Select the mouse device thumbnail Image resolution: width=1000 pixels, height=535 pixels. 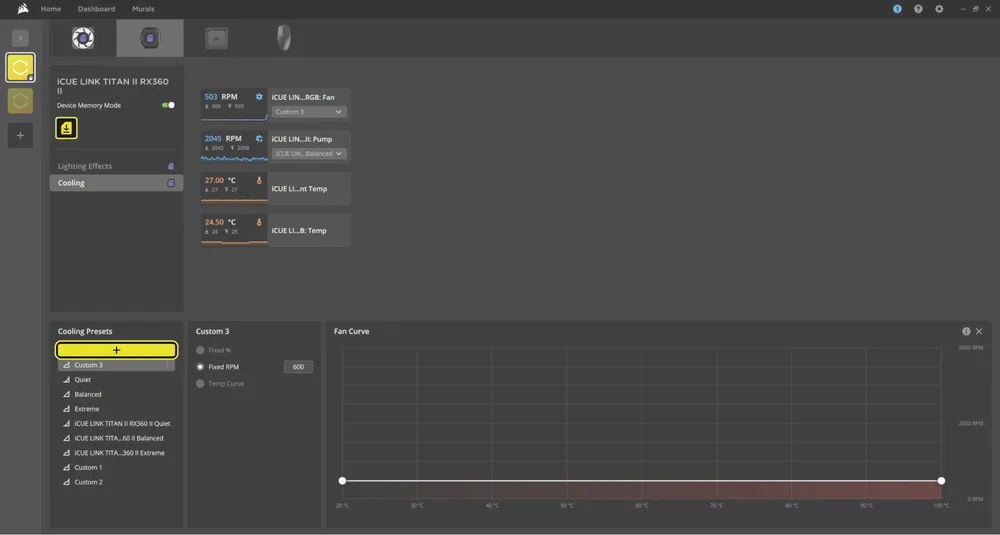click(284, 38)
